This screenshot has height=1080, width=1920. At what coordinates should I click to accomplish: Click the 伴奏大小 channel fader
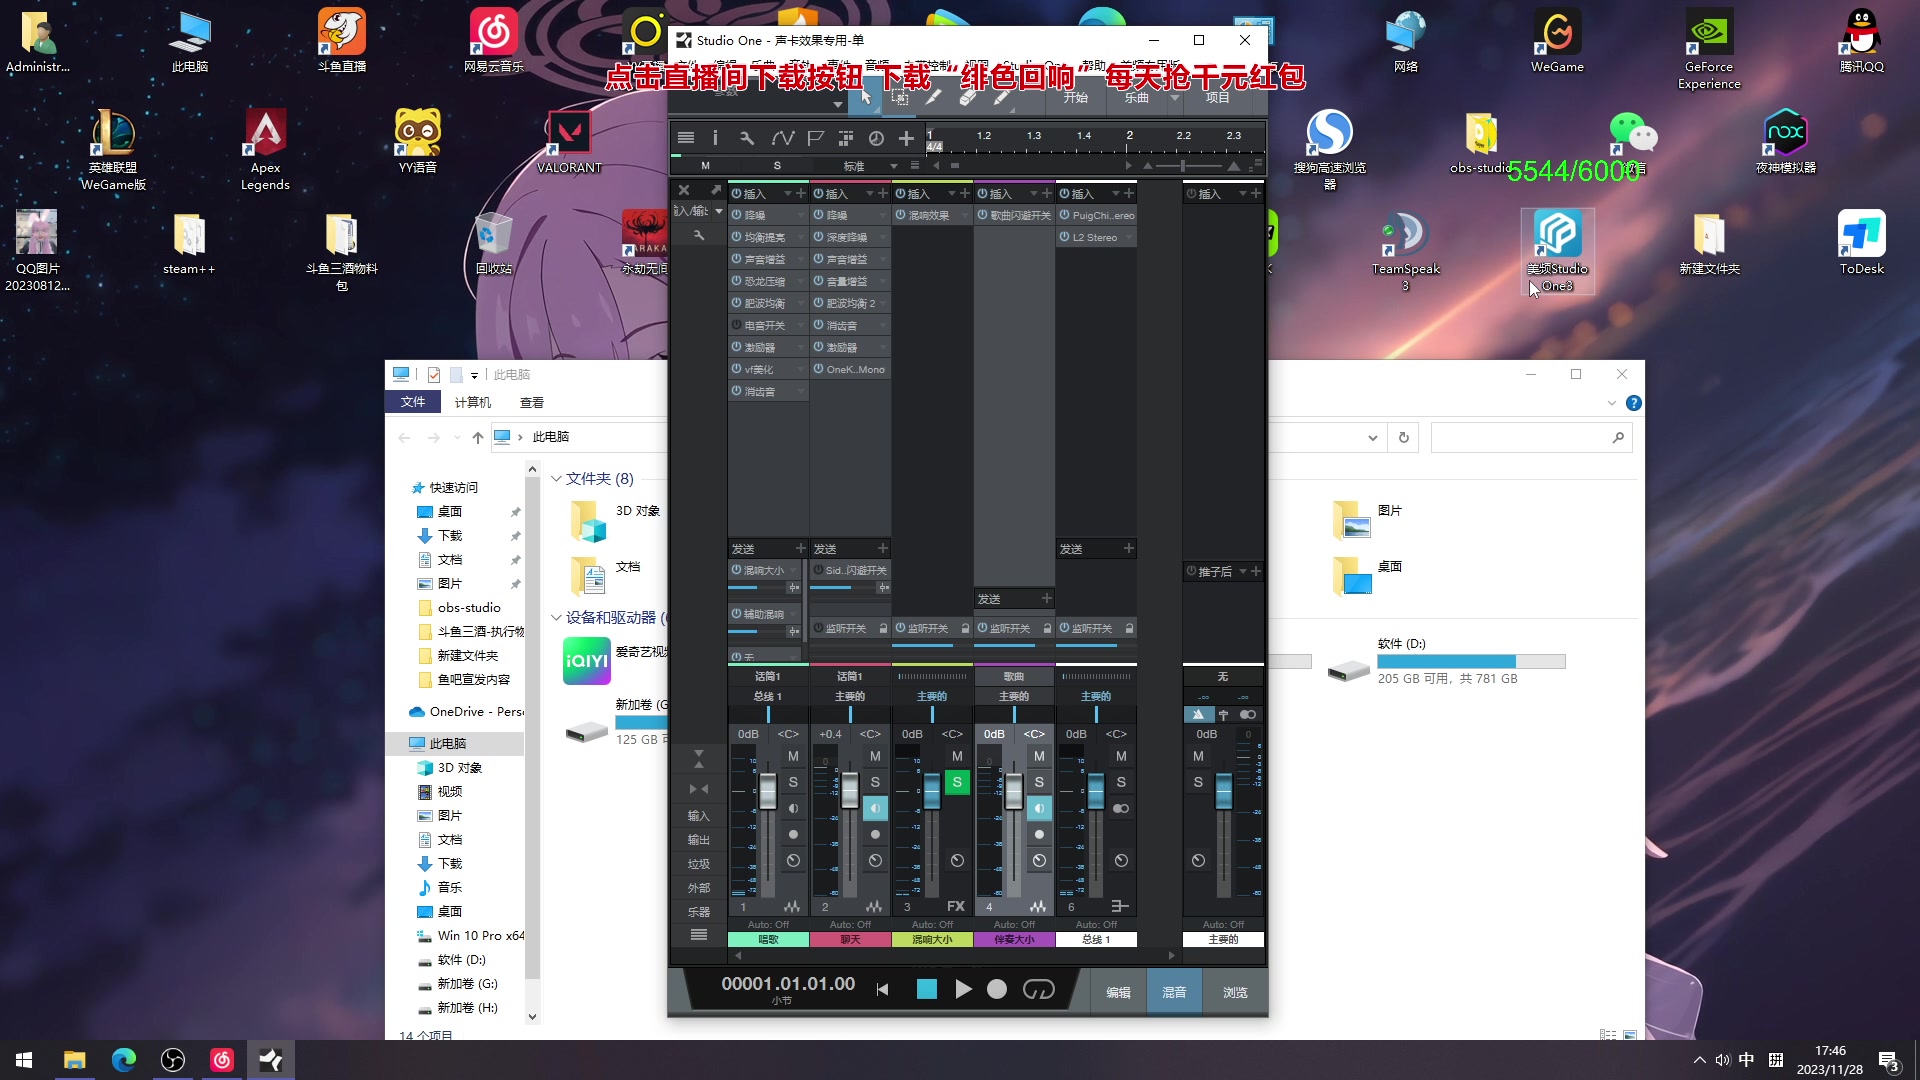click(x=1013, y=792)
